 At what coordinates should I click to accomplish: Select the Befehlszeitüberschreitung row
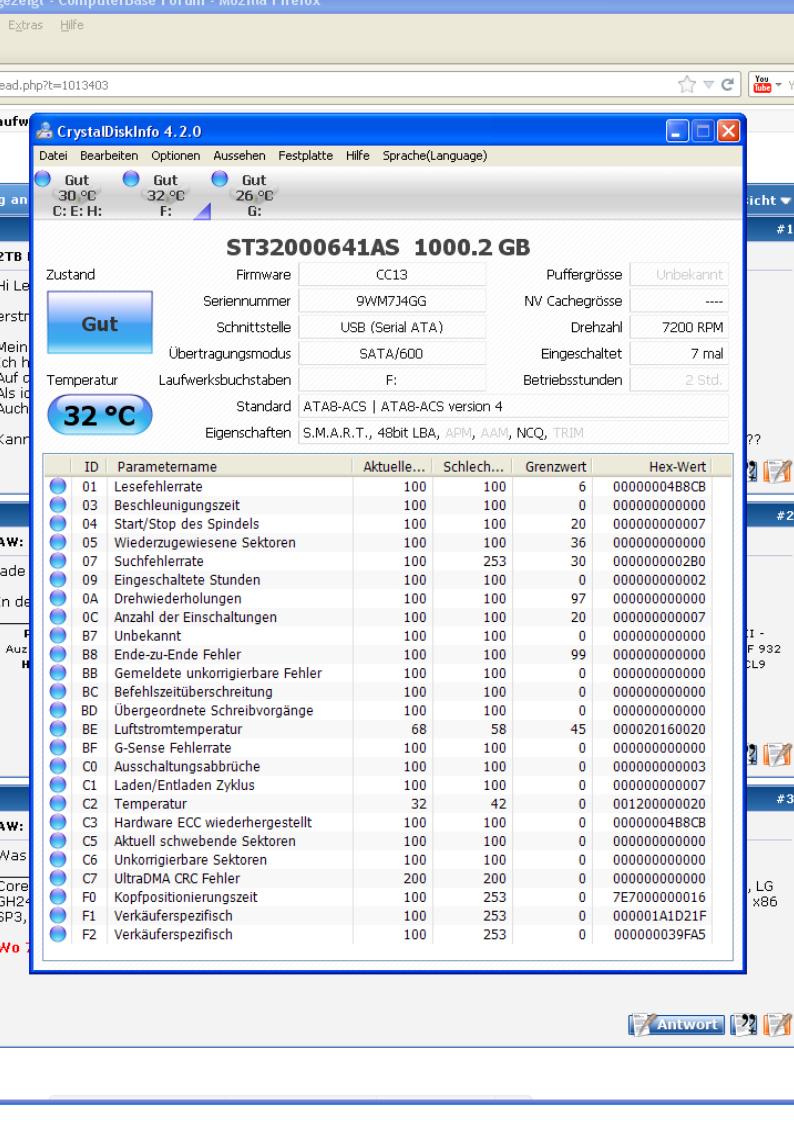(377, 691)
